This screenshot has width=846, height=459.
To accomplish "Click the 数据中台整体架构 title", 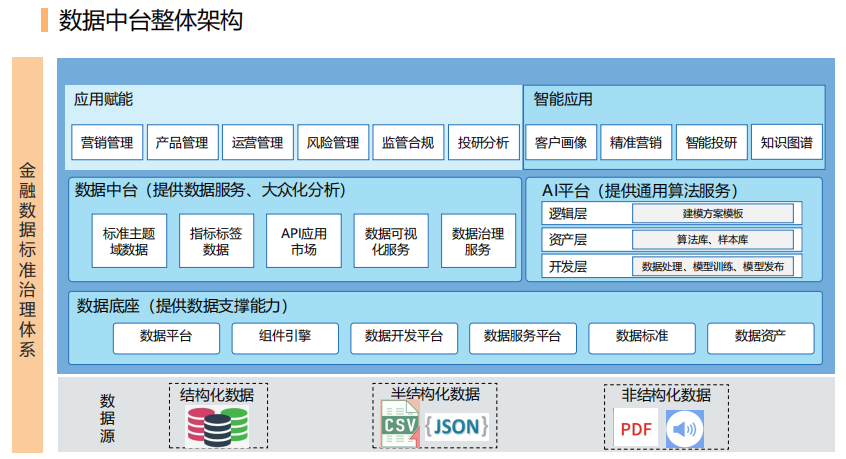I will point(151,20).
